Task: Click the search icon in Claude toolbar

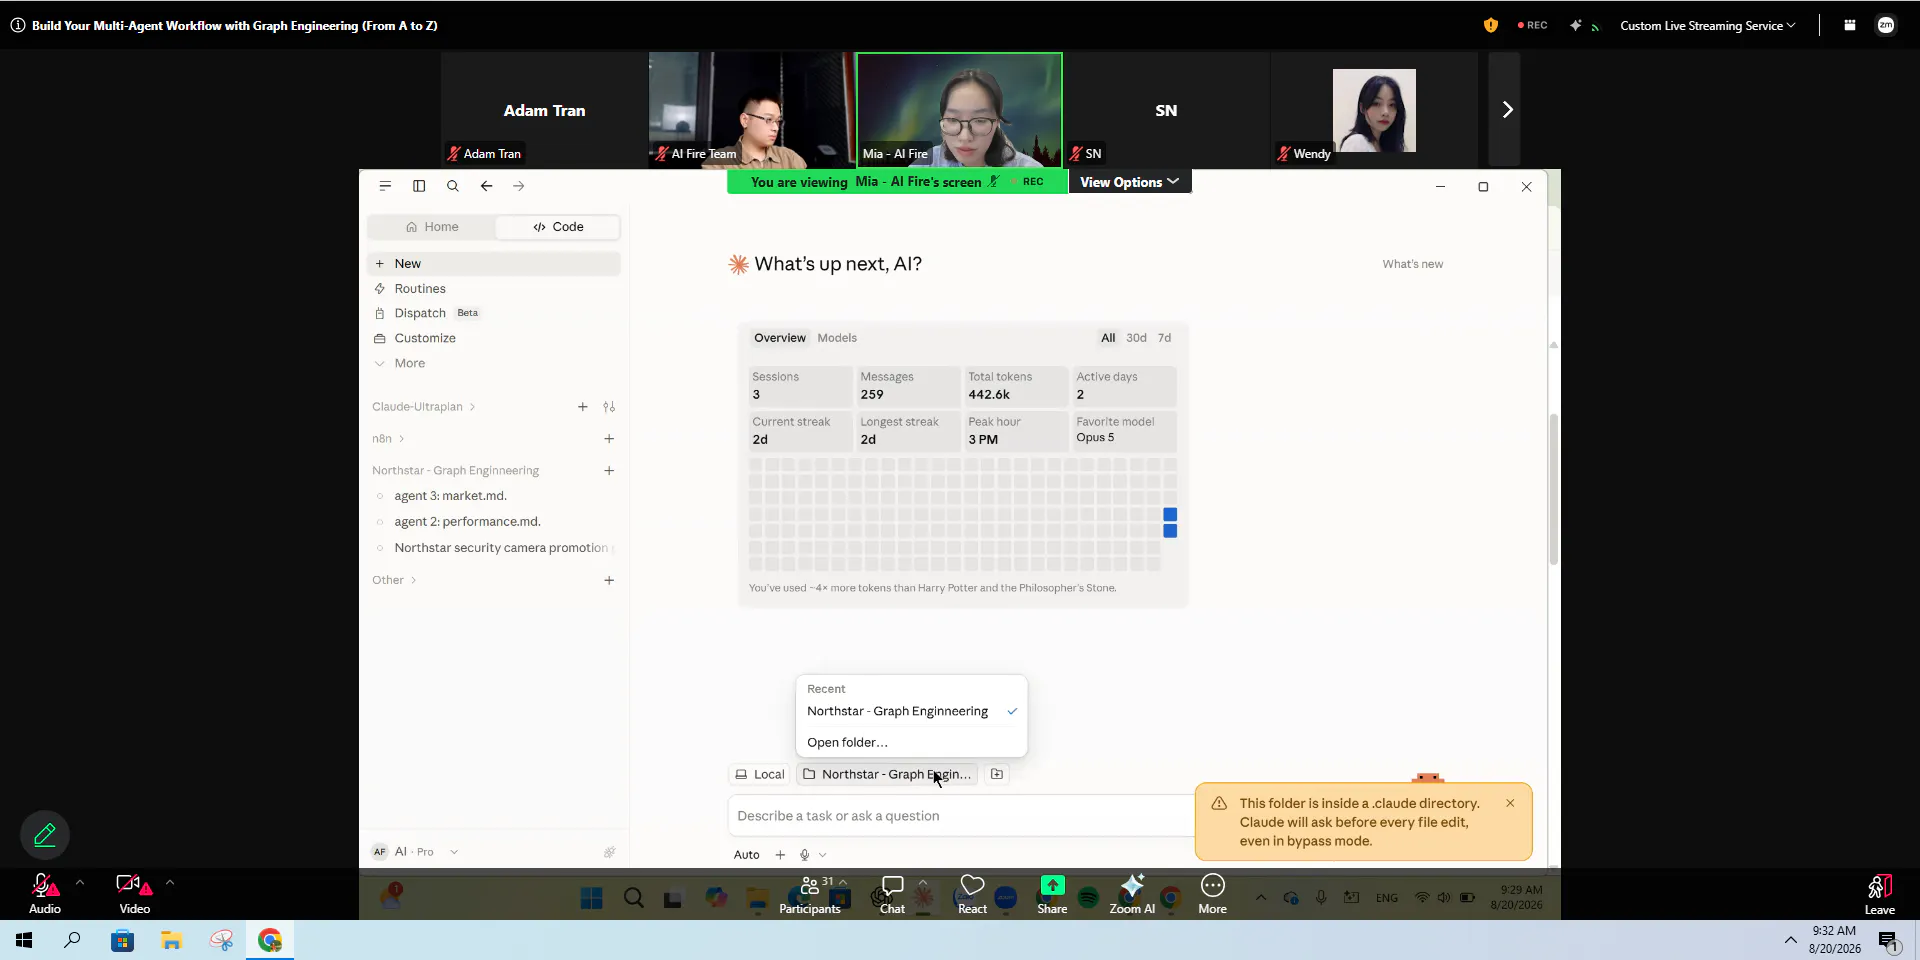Action: click(x=453, y=186)
